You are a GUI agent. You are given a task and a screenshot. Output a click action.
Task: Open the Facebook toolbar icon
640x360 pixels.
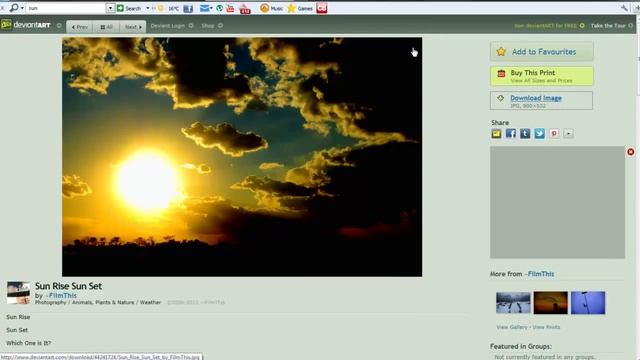pyautogui.click(x=188, y=8)
